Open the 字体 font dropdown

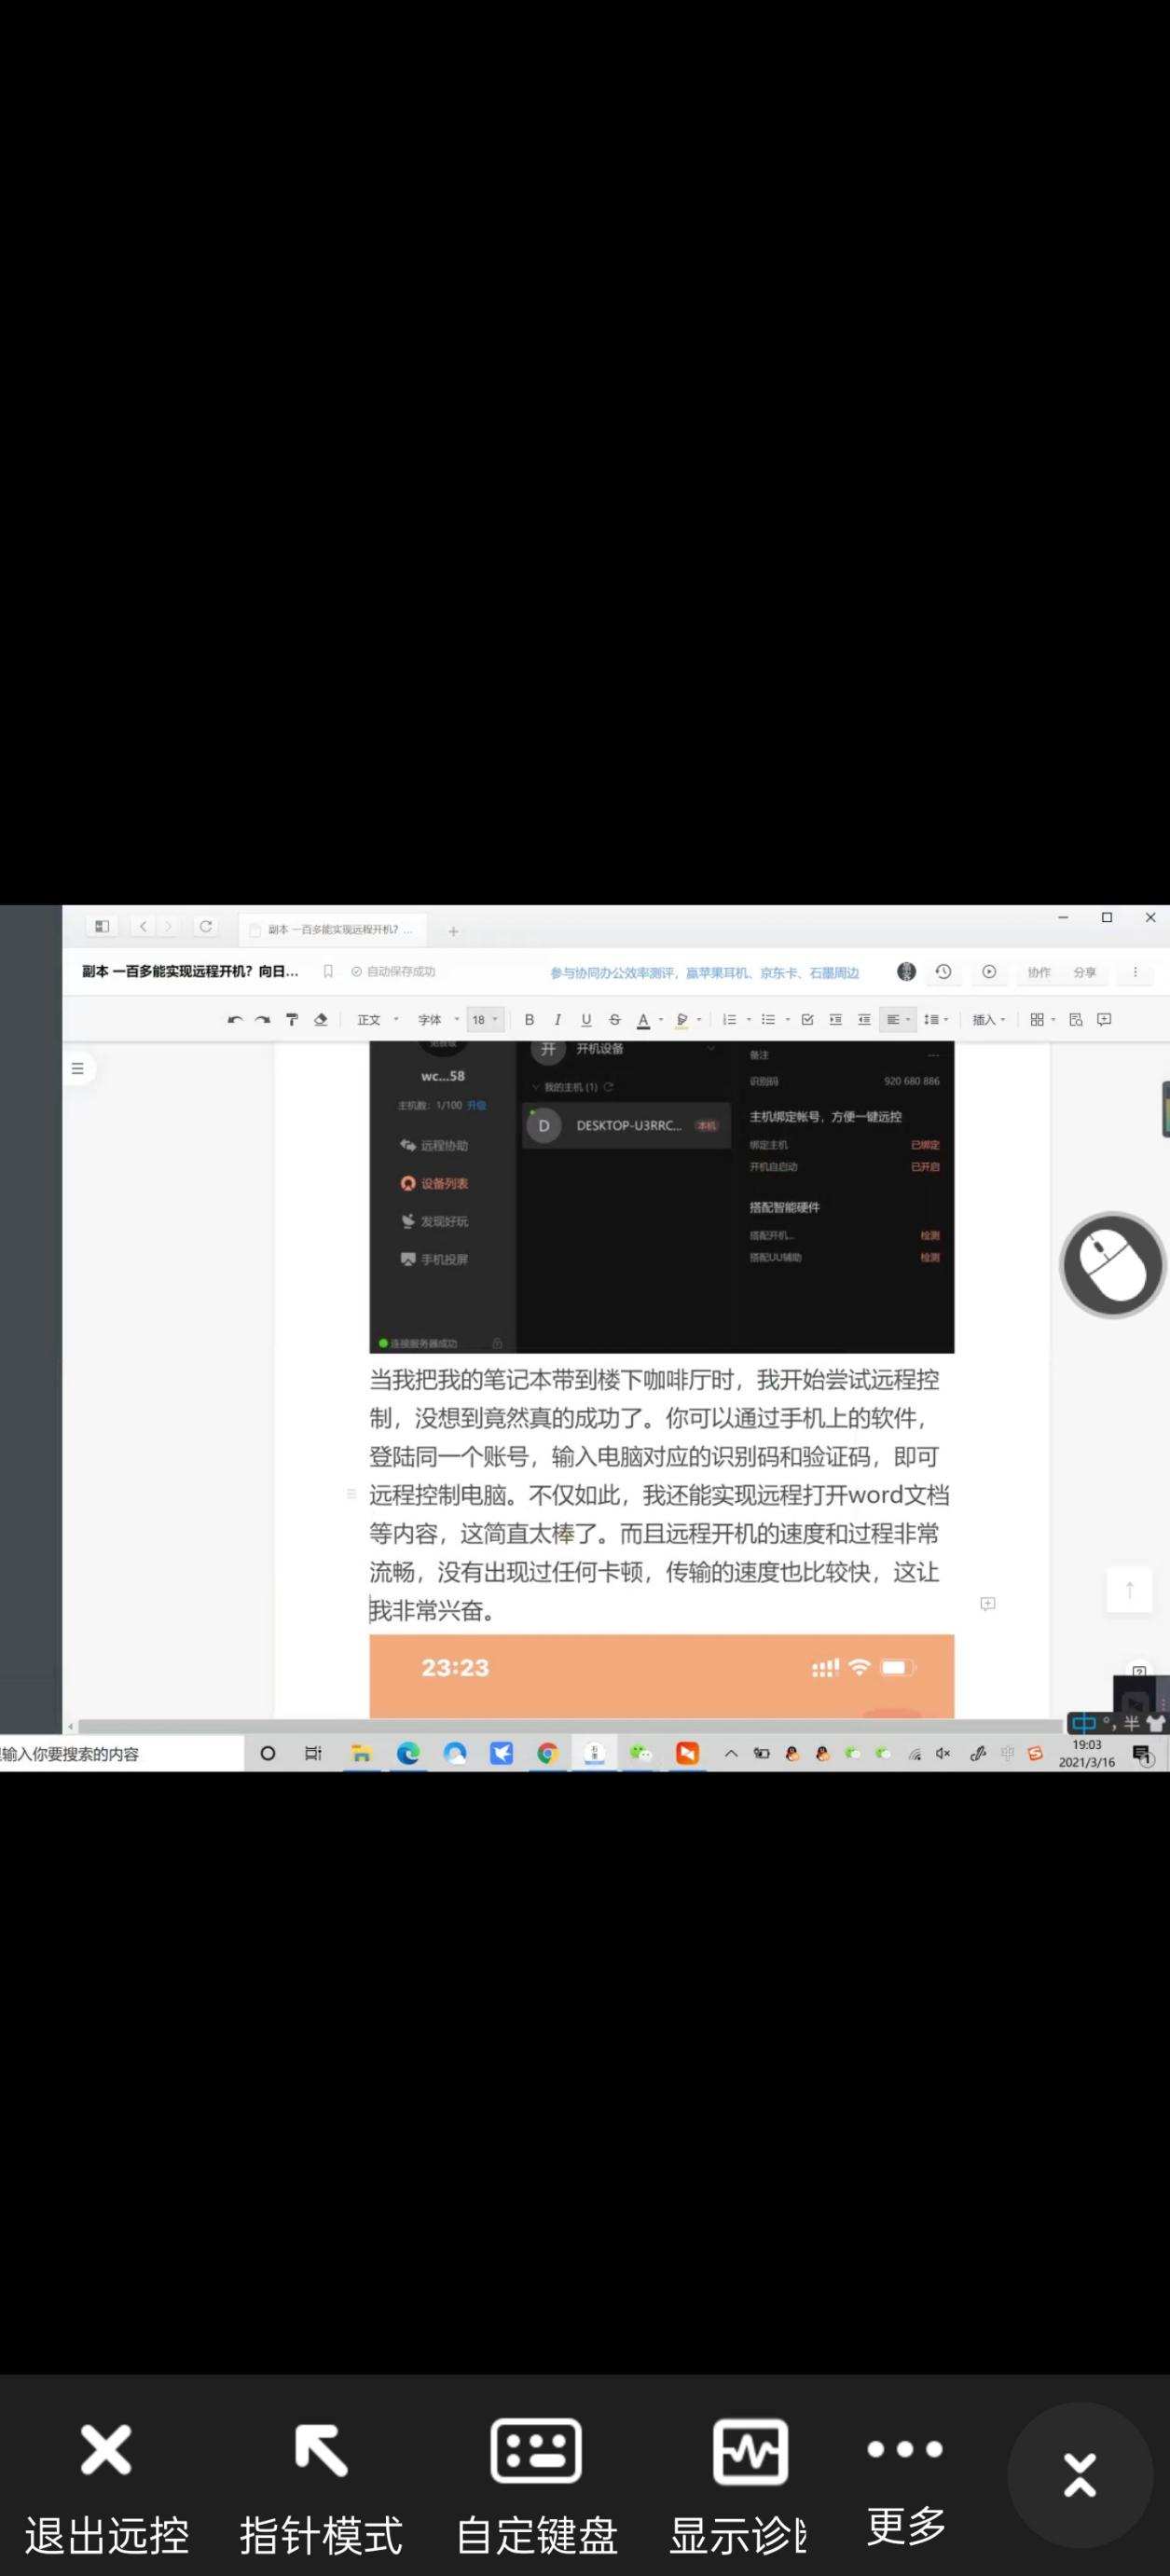click(x=438, y=1020)
